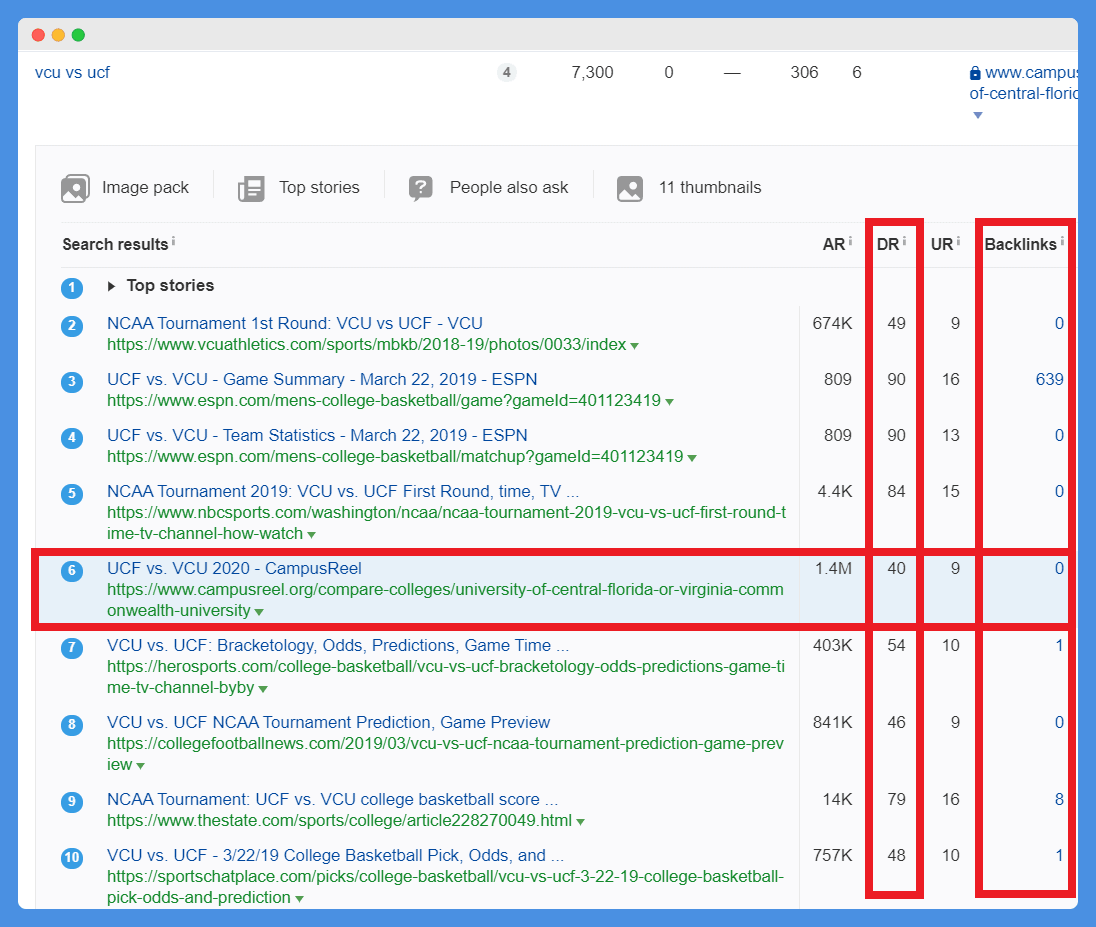This screenshot has width=1096, height=927.
Task: Visit the herosports.com college-basketball URL
Action: (x=446, y=677)
